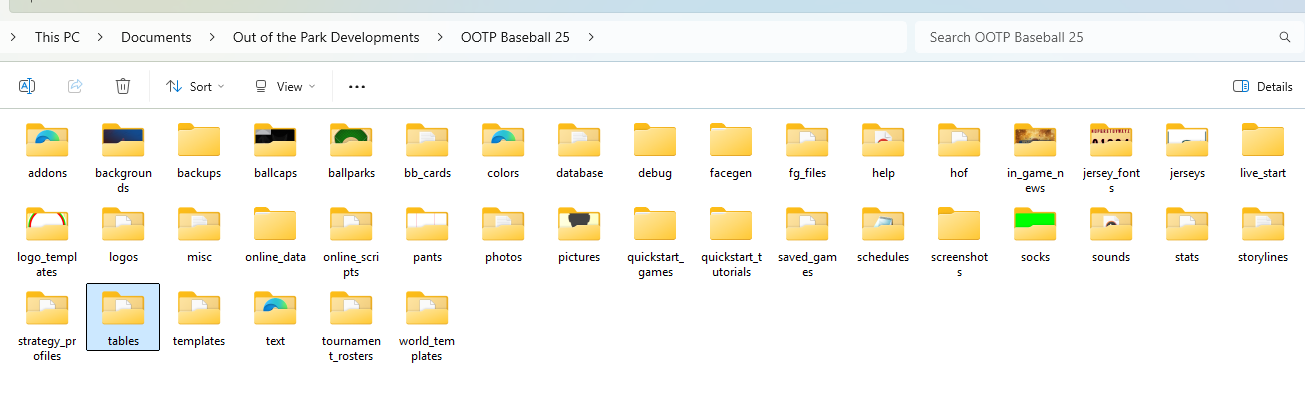Open the jersey_fonts folder
The width and height of the screenshot is (1305, 402).
[x=1111, y=158]
